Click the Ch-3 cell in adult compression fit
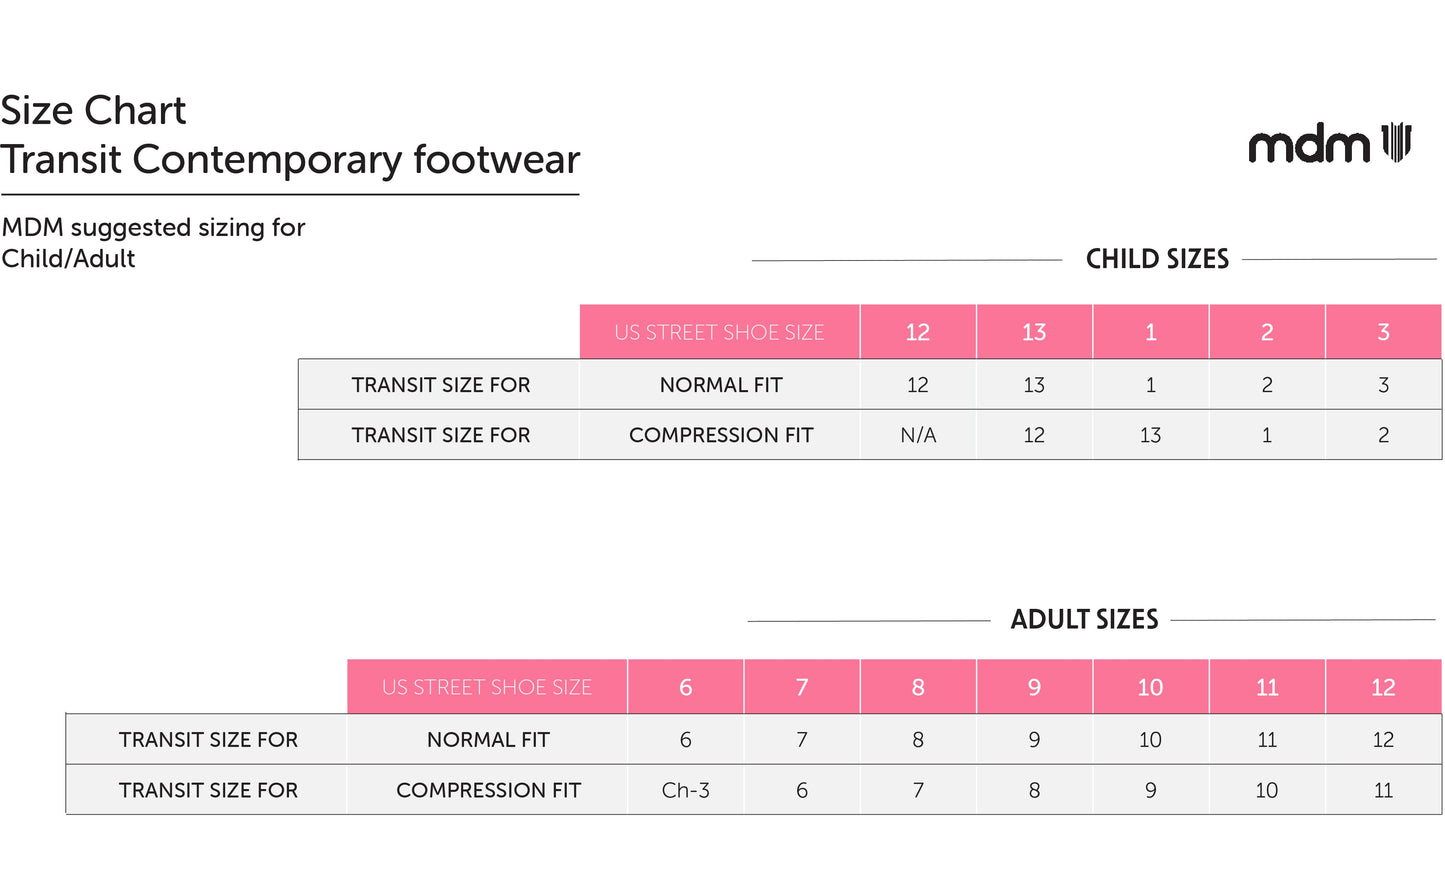This screenshot has height=891, width=1445. click(685, 790)
